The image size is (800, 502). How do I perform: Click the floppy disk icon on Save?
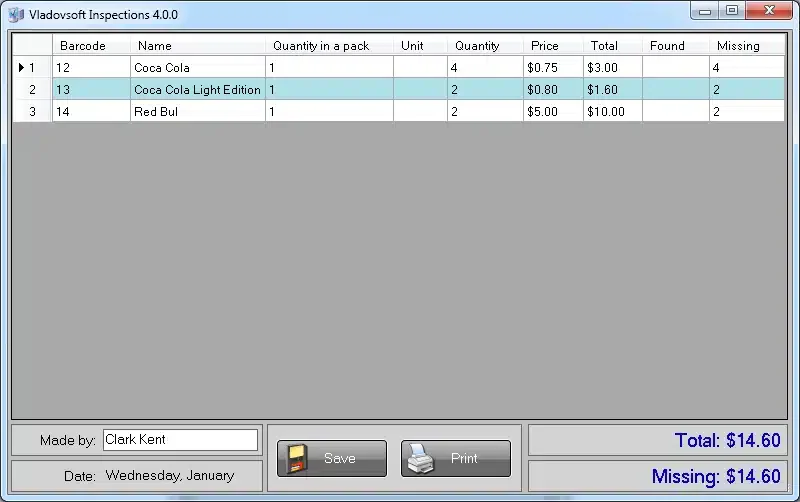[x=297, y=458]
